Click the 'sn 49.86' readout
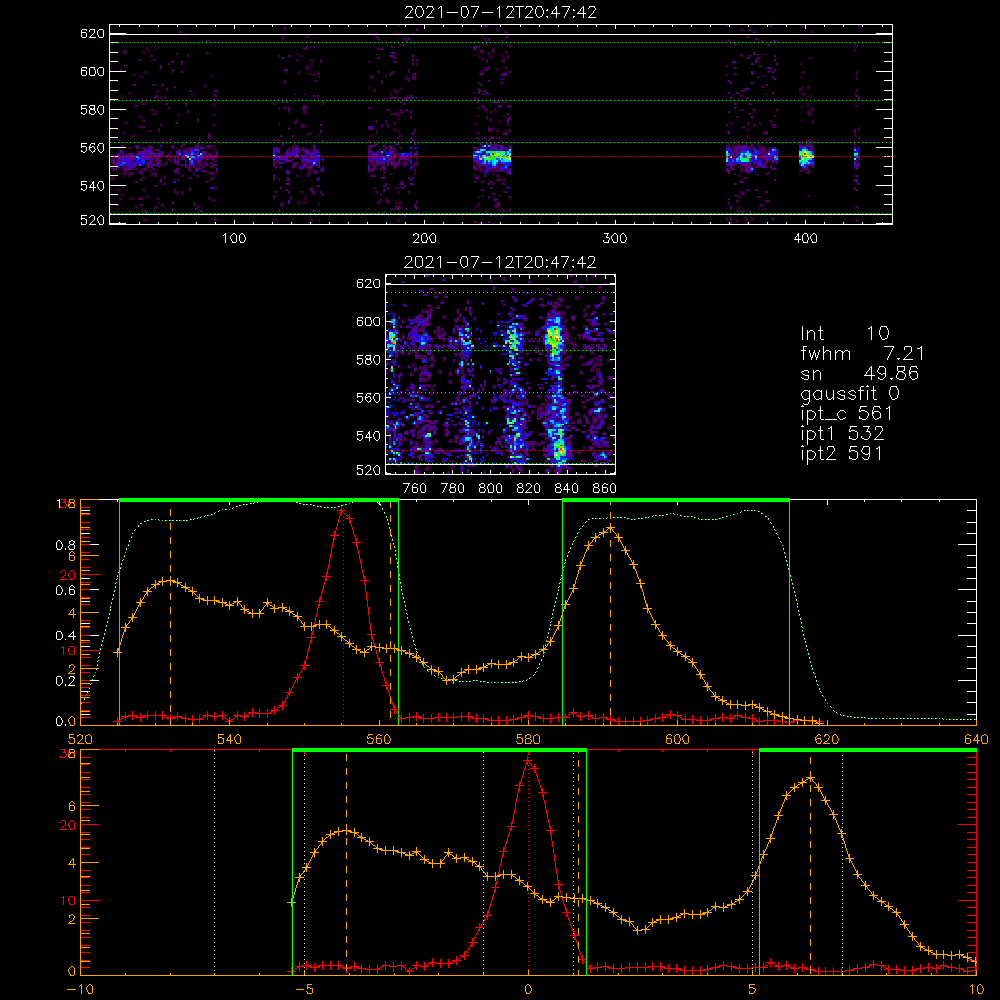Screen dimensions: 1000x1000 coord(859,373)
